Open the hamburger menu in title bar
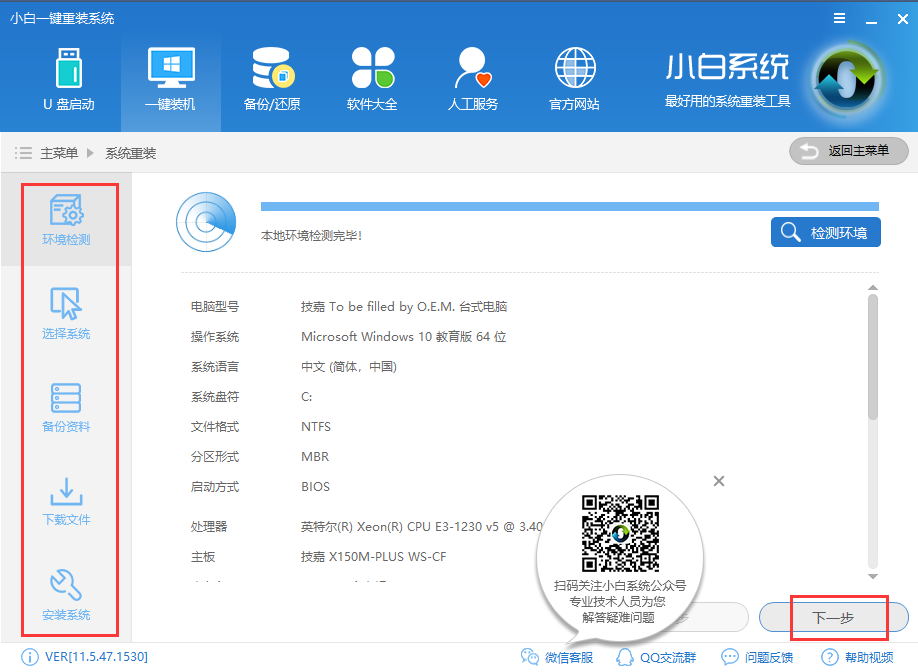Screen dimensions: 918x672 click(x=838, y=17)
